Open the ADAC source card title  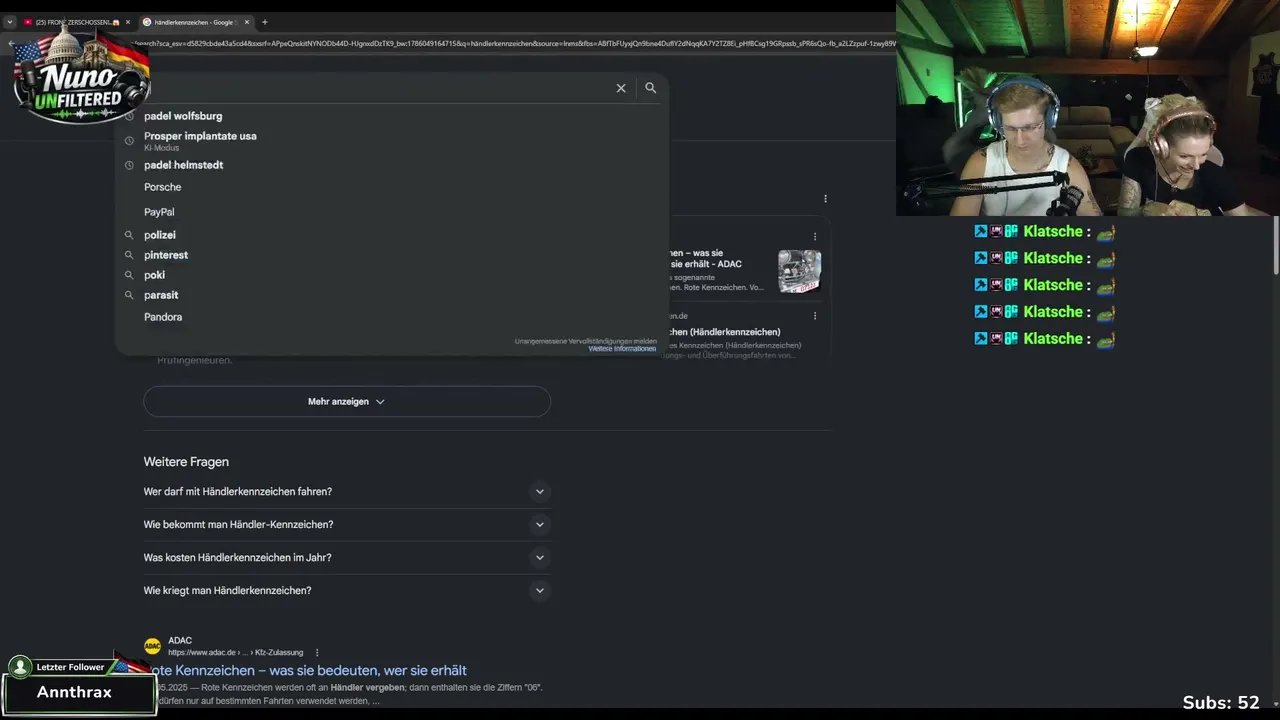(x=707, y=259)
